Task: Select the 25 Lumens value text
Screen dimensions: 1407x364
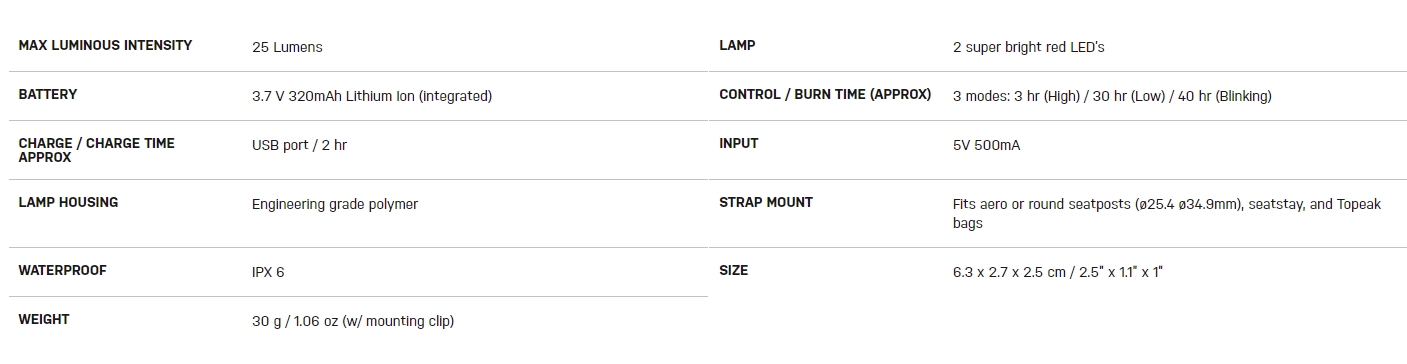Action: [287, 47]
